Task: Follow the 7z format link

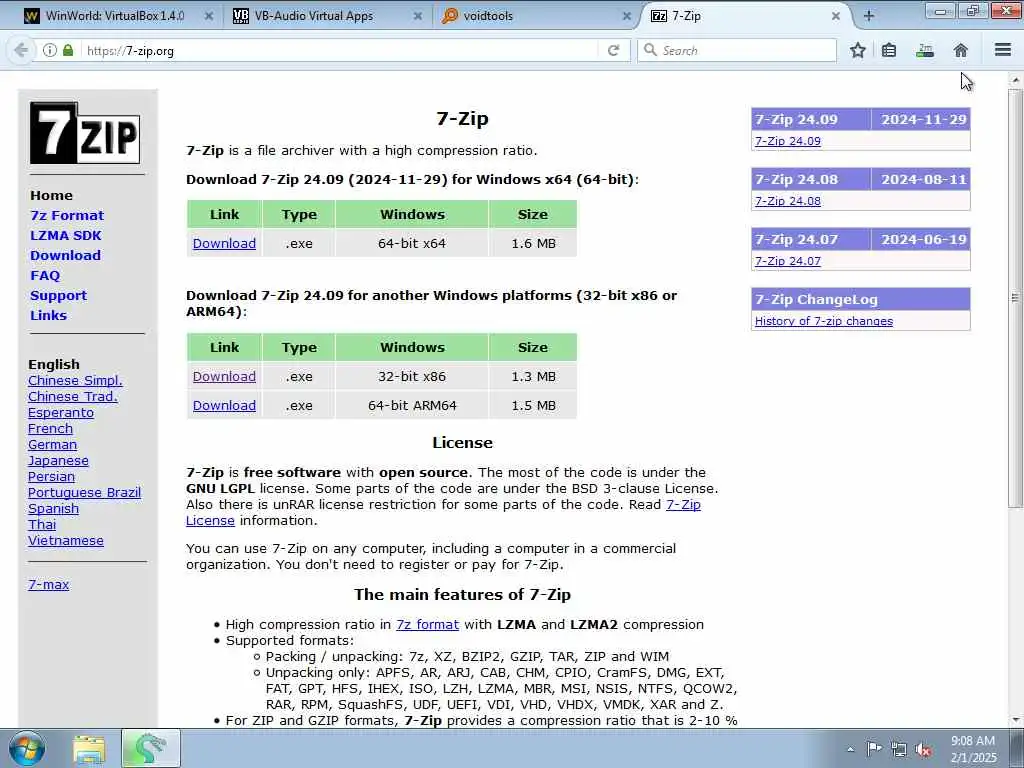Action: (427, 625)
